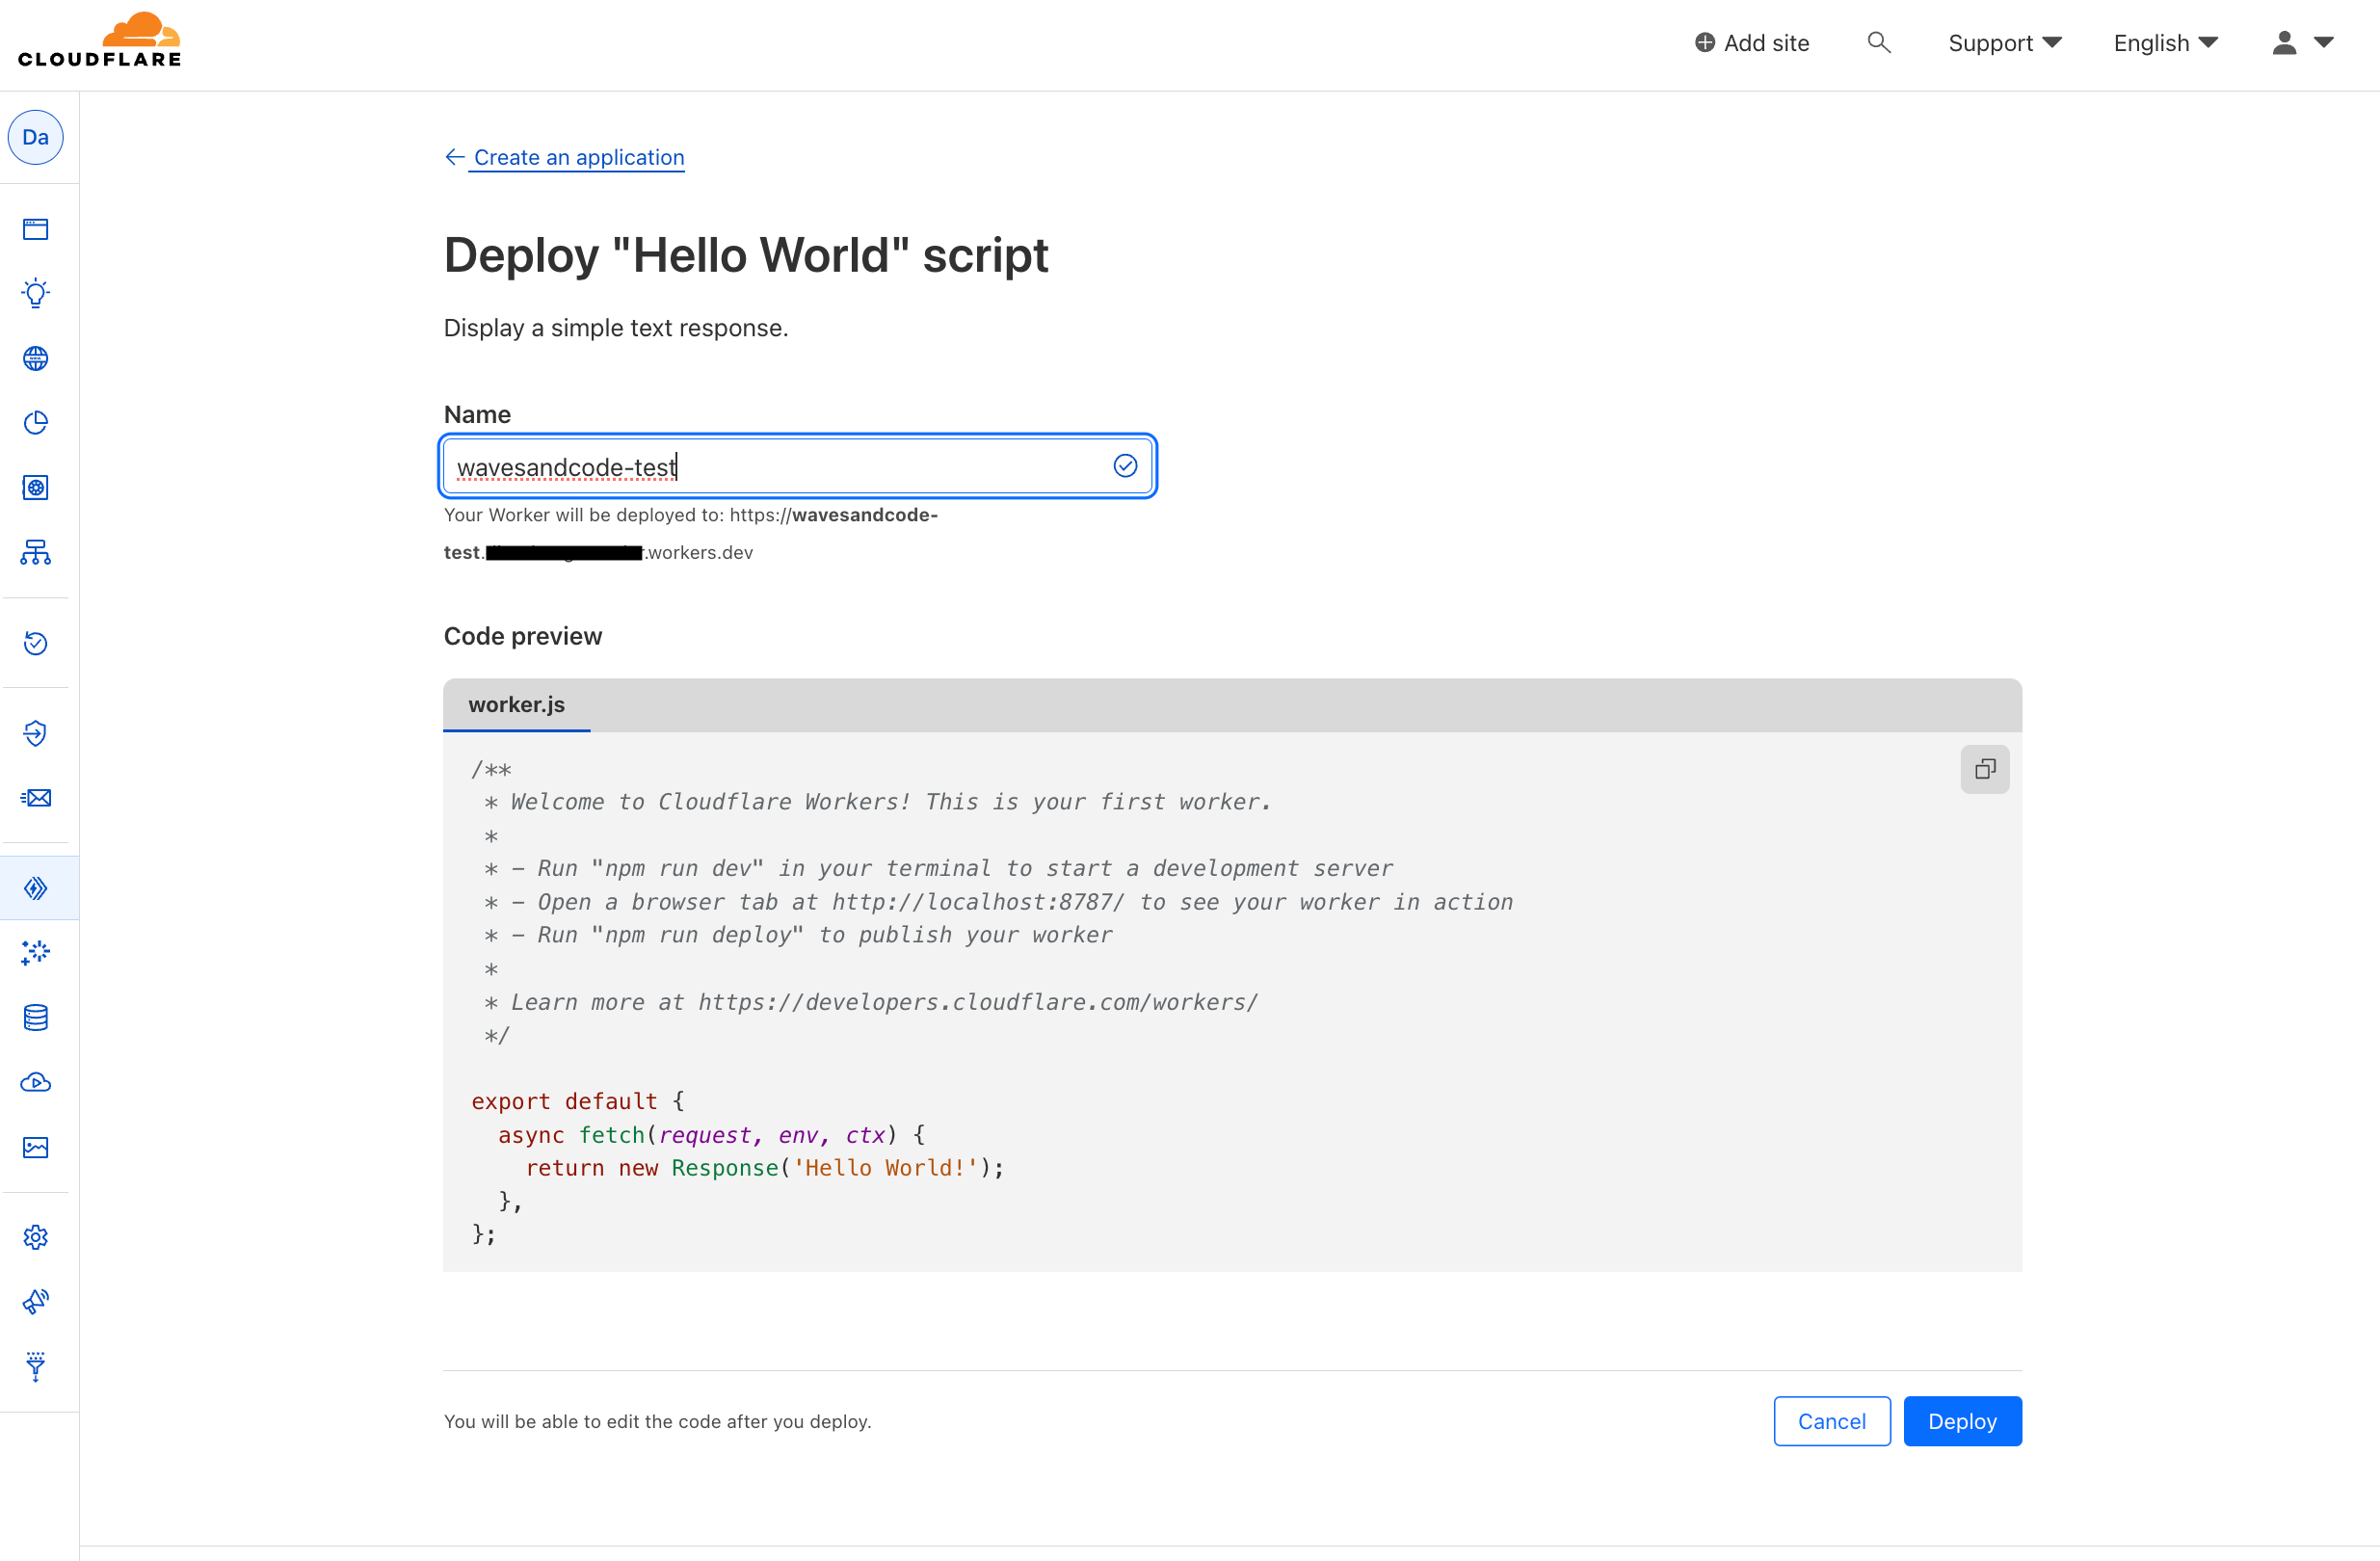Follow the Create an application link
Image resolution: width=2380 pixels, height=1561 pixels.
coord(579,157)
